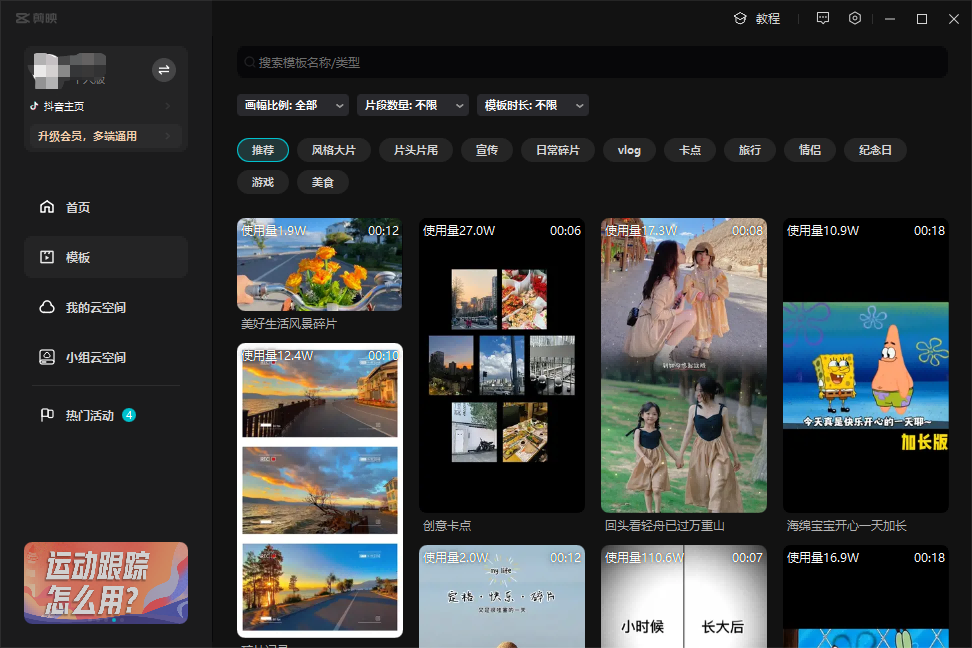Image resolution: width=972 pixels, height=648 pixels.
Task: Select the 旅行 category tab
Action: 749,150
